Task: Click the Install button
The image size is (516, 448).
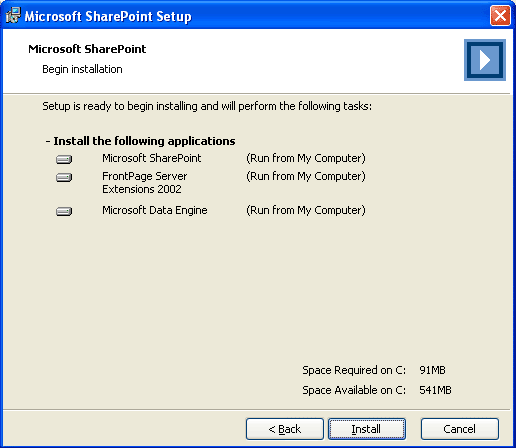Action: pyautogui.click(x=367, y=429)
